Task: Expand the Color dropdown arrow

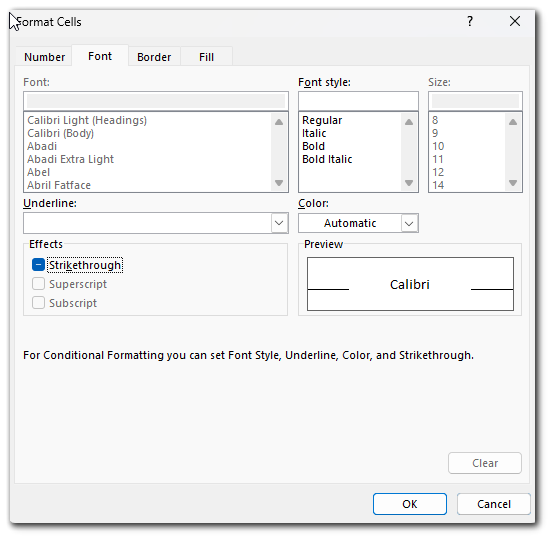Action: click(409, 223)
